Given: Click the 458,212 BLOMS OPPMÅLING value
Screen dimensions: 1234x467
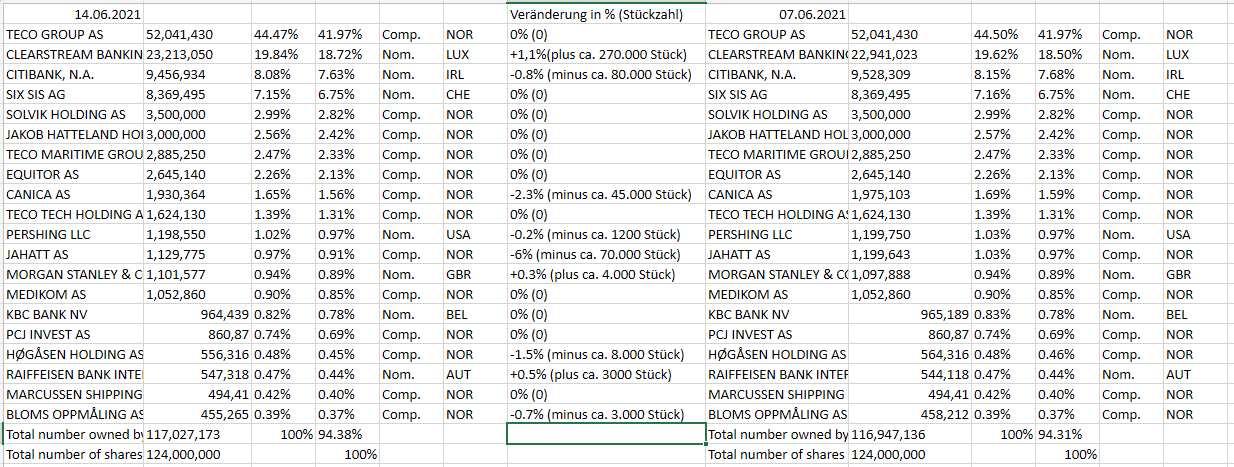Looking at the screenshot, I should (x=909, y=414).
